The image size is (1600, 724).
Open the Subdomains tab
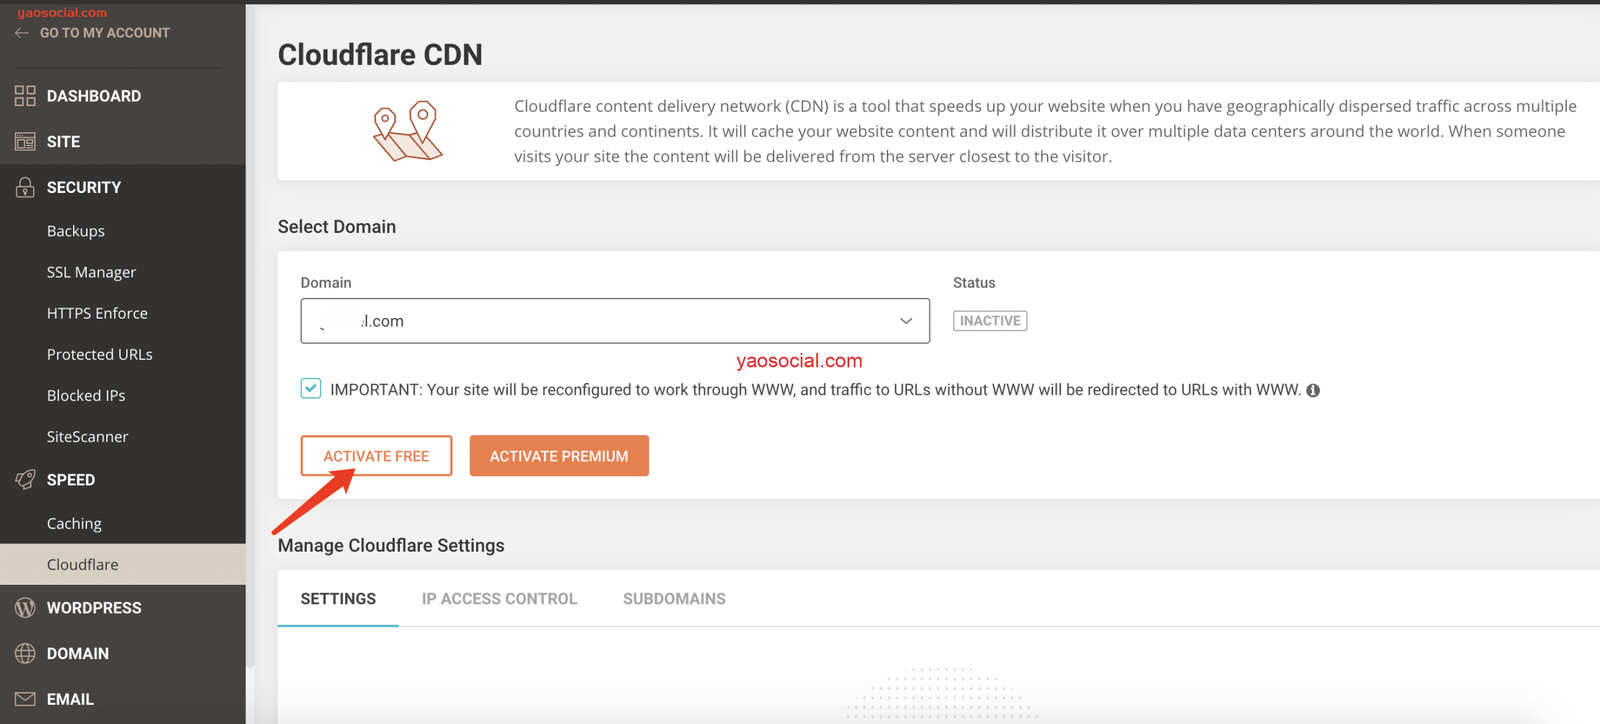(x=674, y=599)
